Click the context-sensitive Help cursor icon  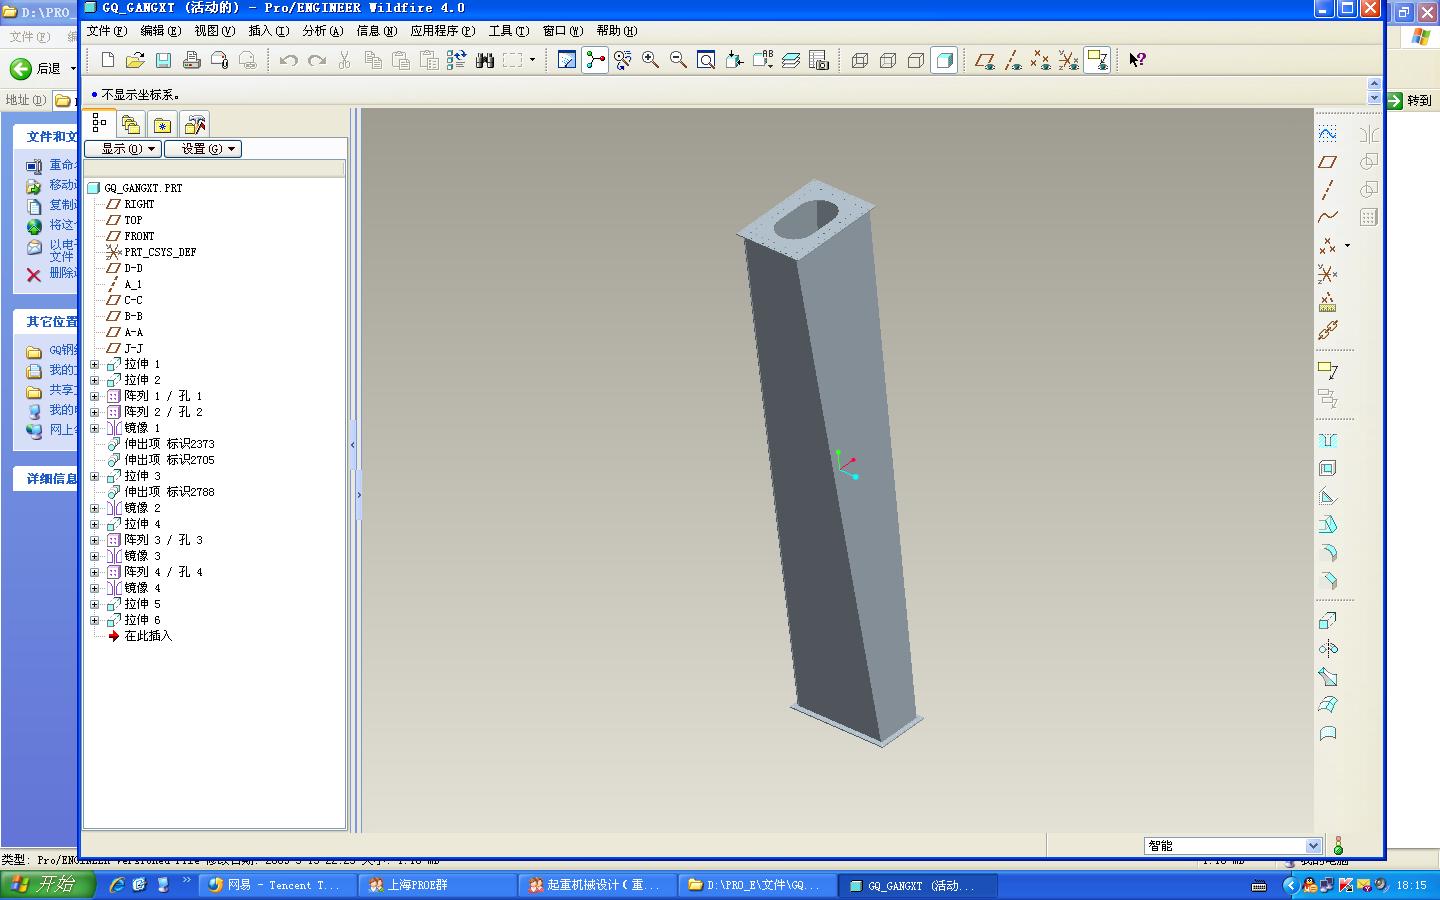click(x=1137, y=60)
